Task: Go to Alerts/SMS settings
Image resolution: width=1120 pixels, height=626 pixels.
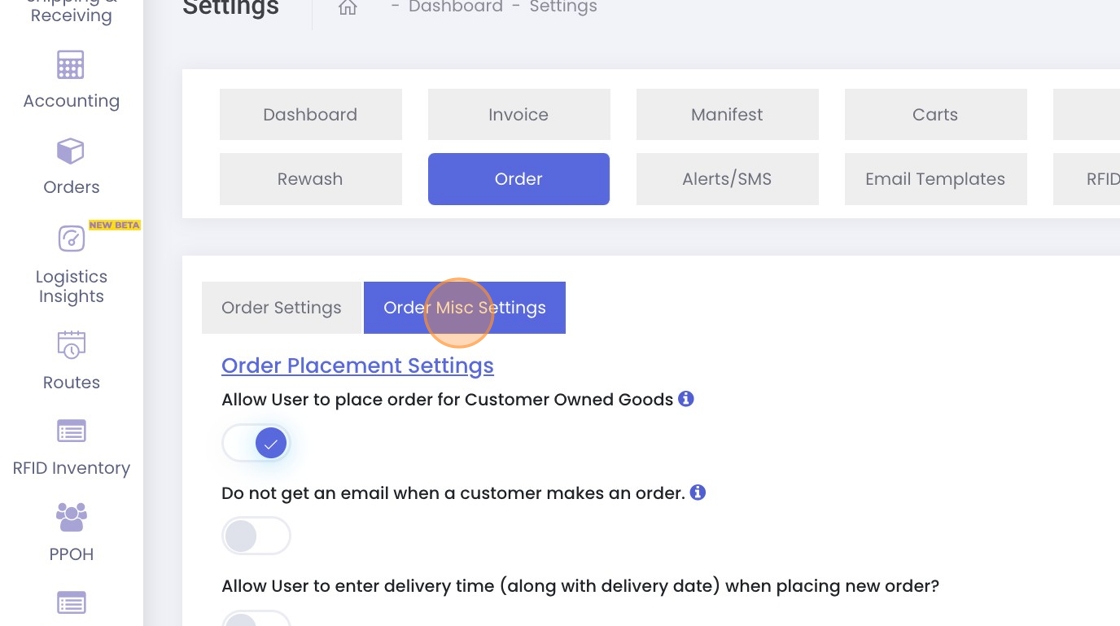Action: 727,179
